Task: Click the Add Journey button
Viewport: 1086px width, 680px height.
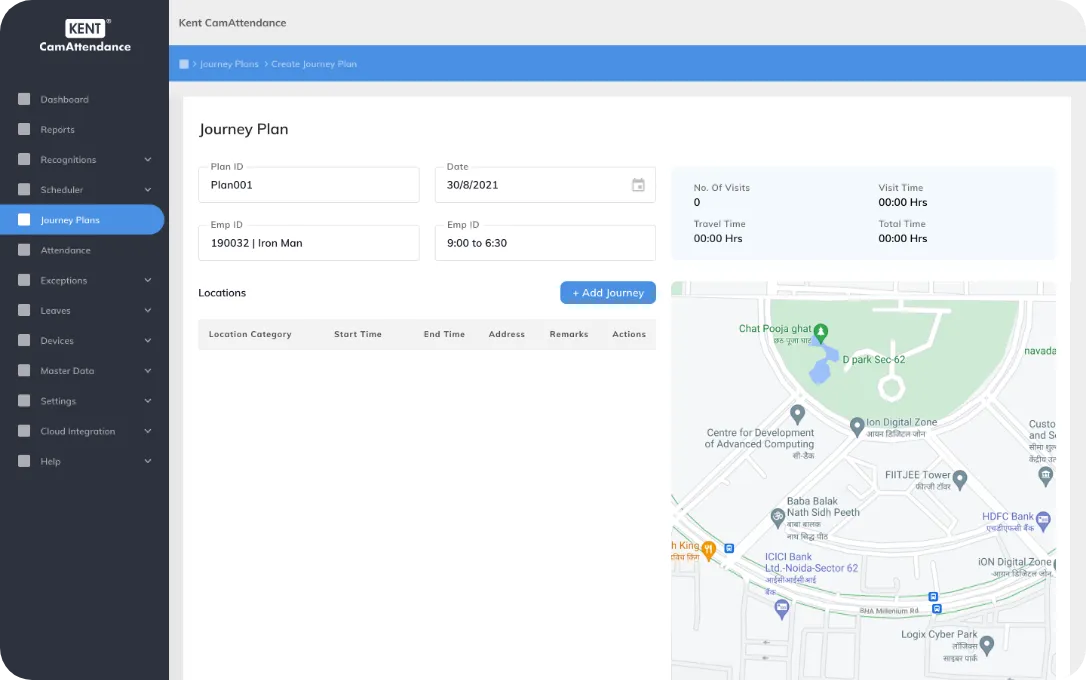Action: pos(608,293)
